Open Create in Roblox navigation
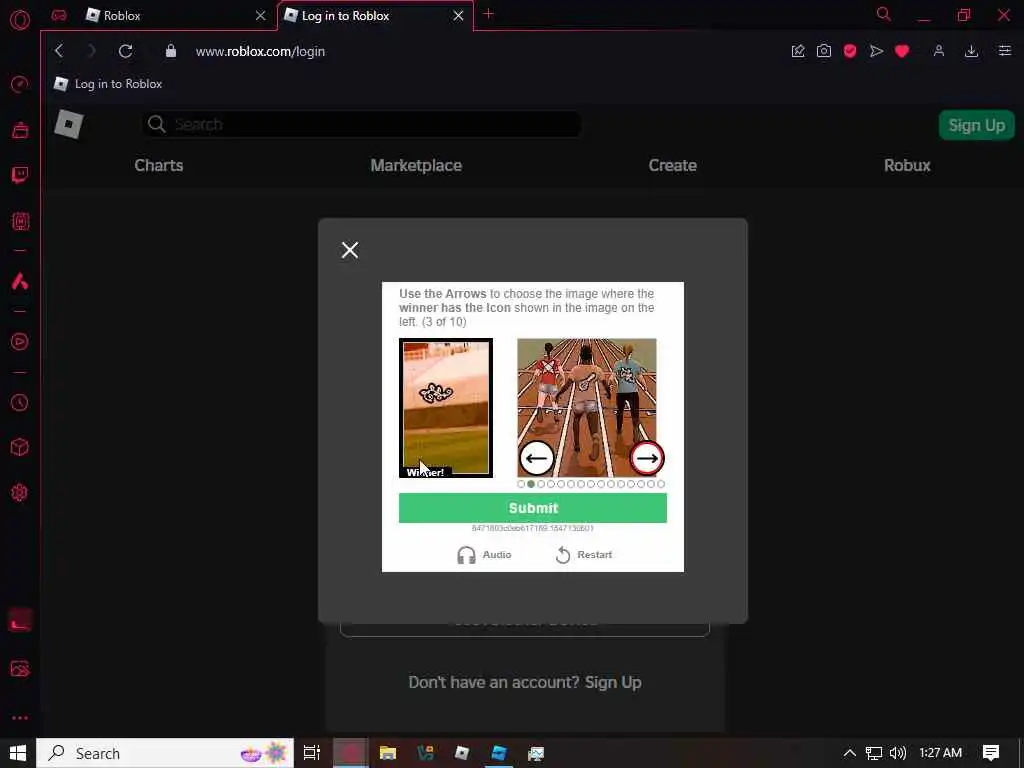 673,165
